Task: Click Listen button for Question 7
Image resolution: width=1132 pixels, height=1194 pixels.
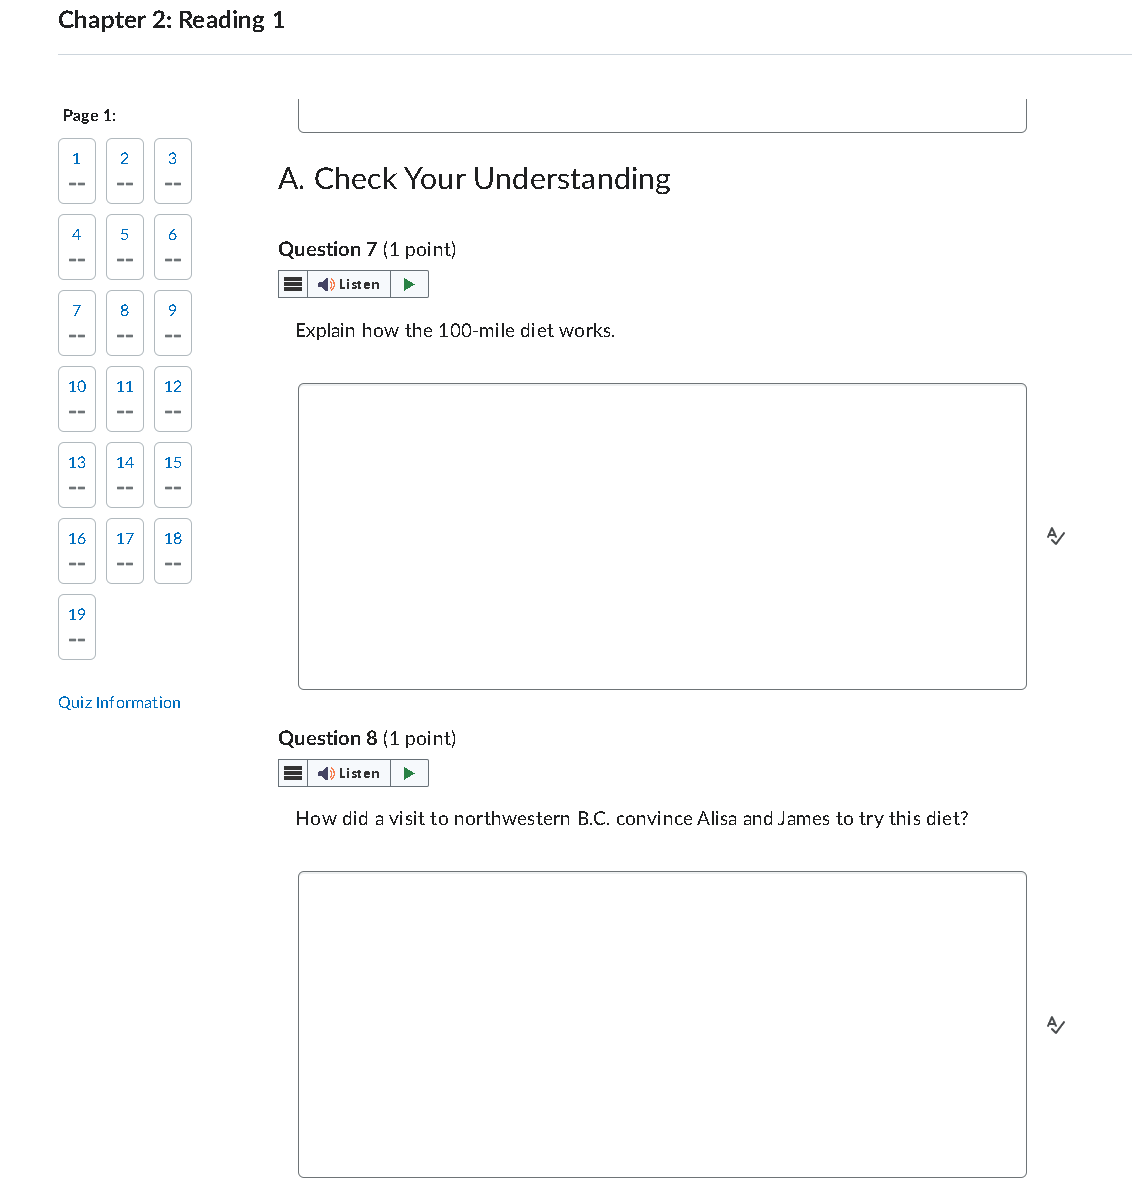Action: (x=349, y=284)
